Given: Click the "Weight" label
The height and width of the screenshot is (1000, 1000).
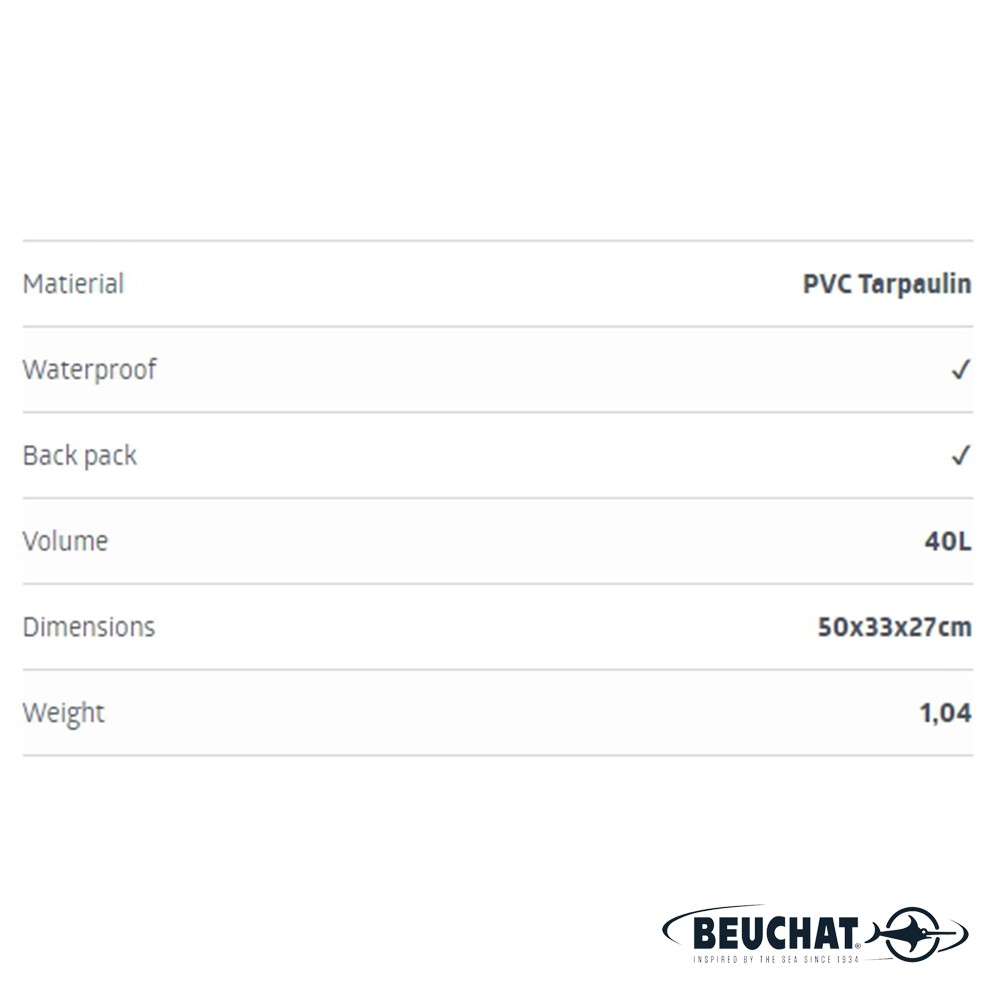Looking at the screenshot, I should (63, 714).
